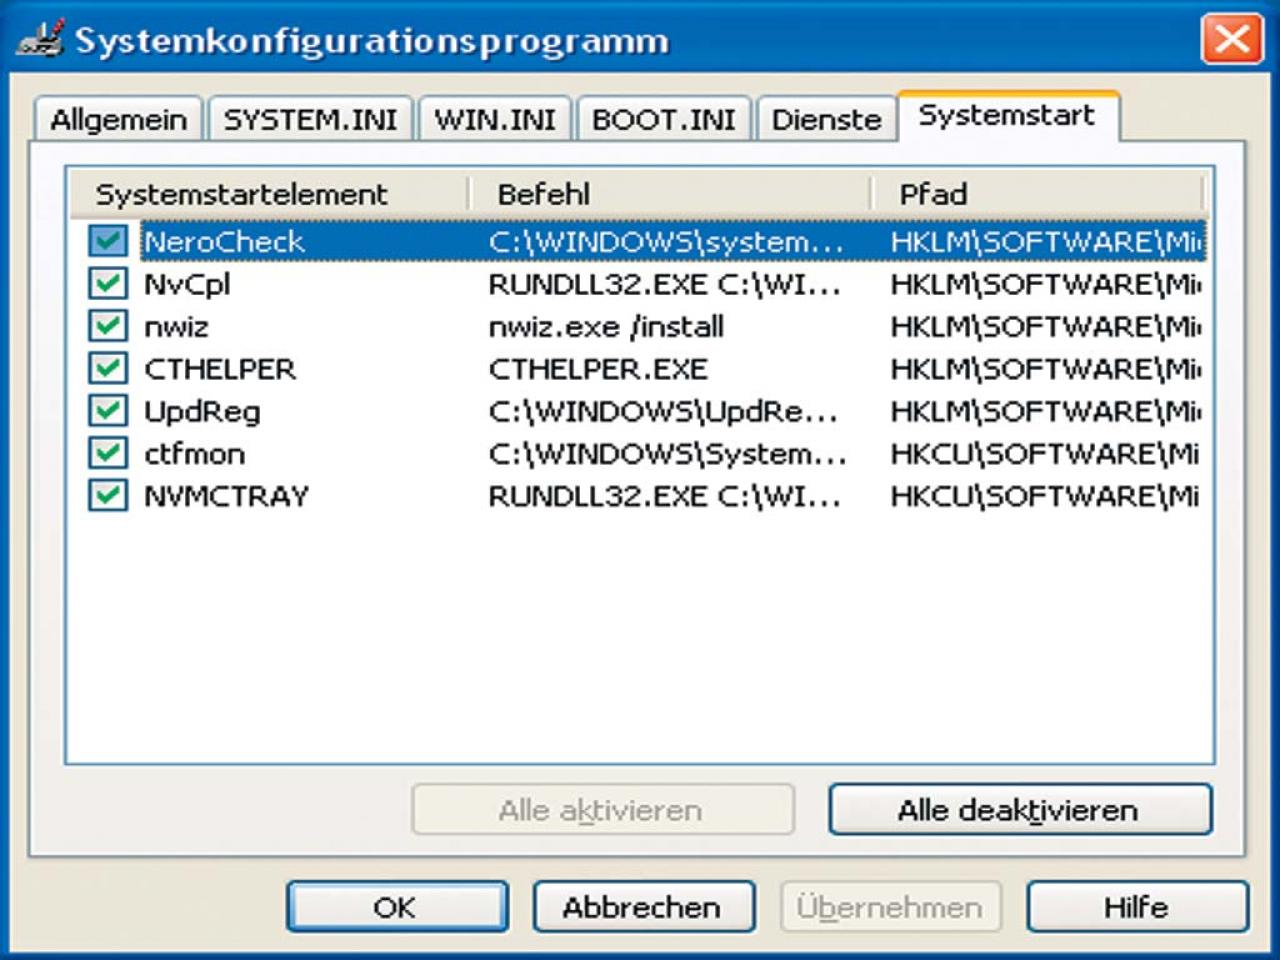1280x960 pixels.
Task: Click the command 'C:\WINDOWS\UpdRe...'
Action: point(663,412)
